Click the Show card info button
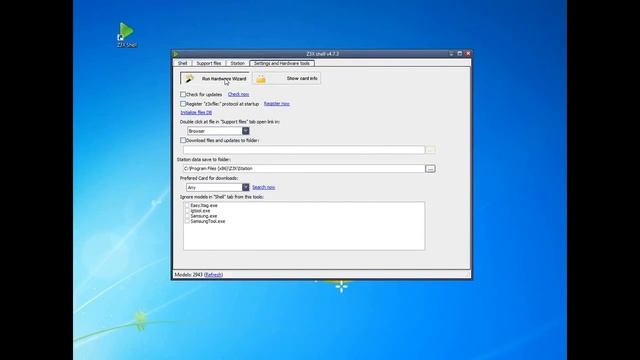 (287, 78)
